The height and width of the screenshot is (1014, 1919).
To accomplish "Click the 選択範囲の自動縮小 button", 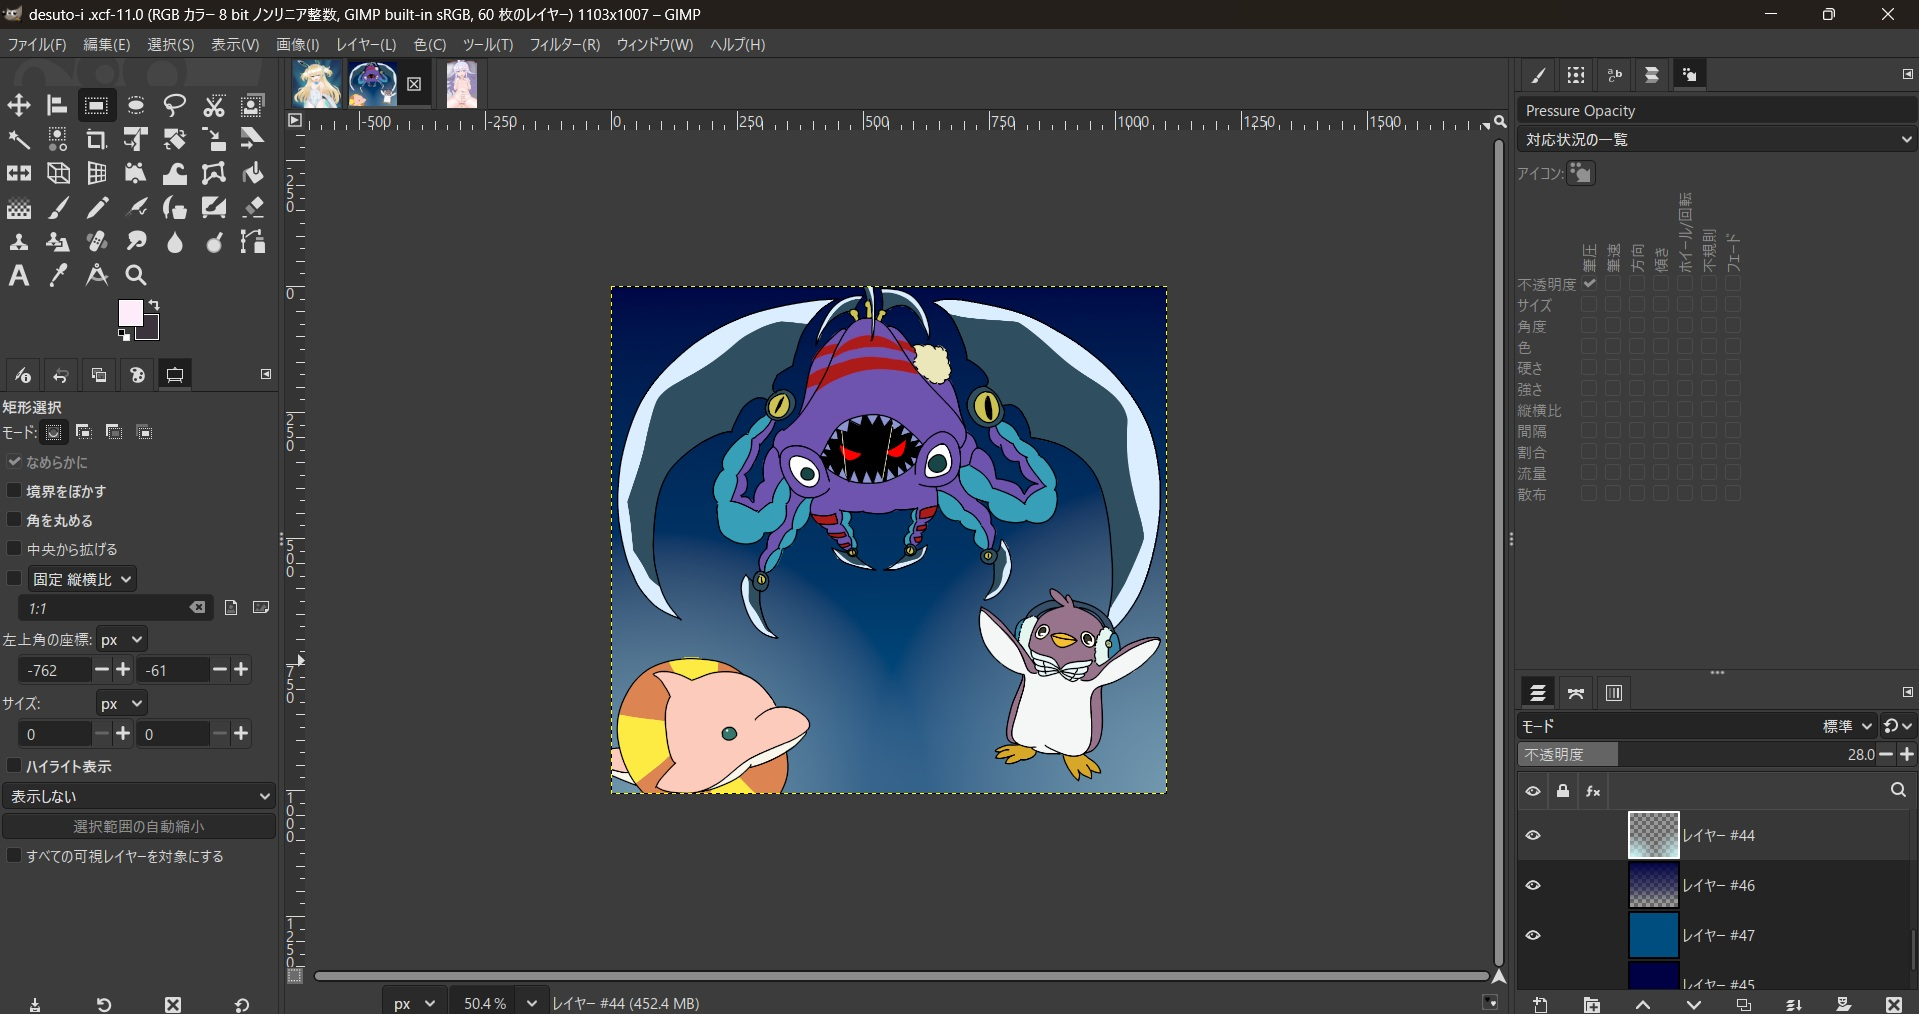I will [139, 826].
